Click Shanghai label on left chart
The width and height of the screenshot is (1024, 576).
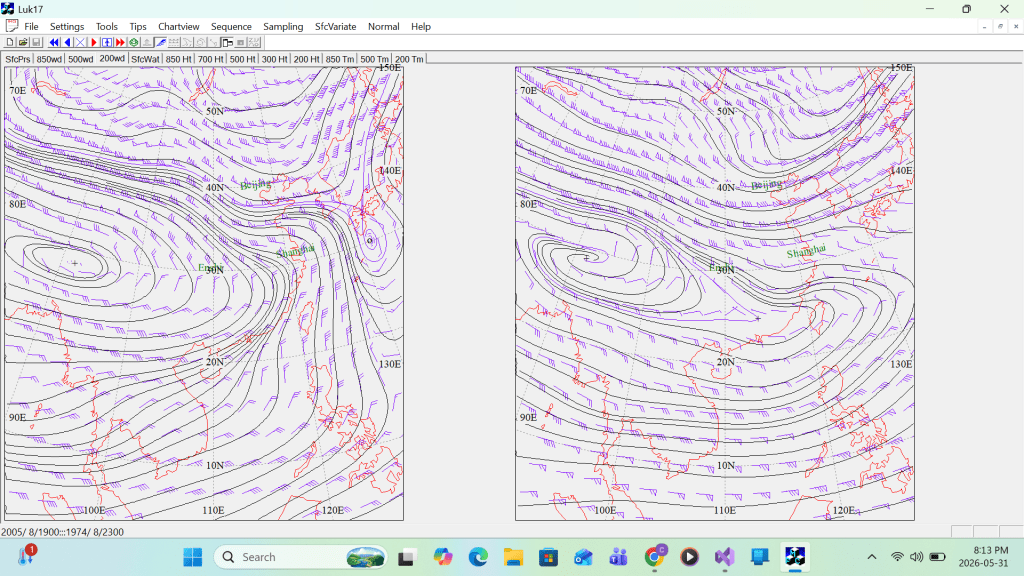pyautogui.click(x=295, y=250)
